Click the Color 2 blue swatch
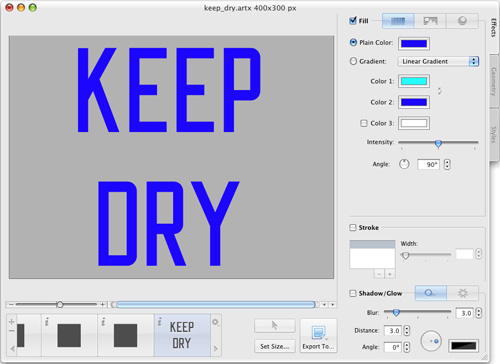Viewport: 500px width, 364px height. pos(414,102)
